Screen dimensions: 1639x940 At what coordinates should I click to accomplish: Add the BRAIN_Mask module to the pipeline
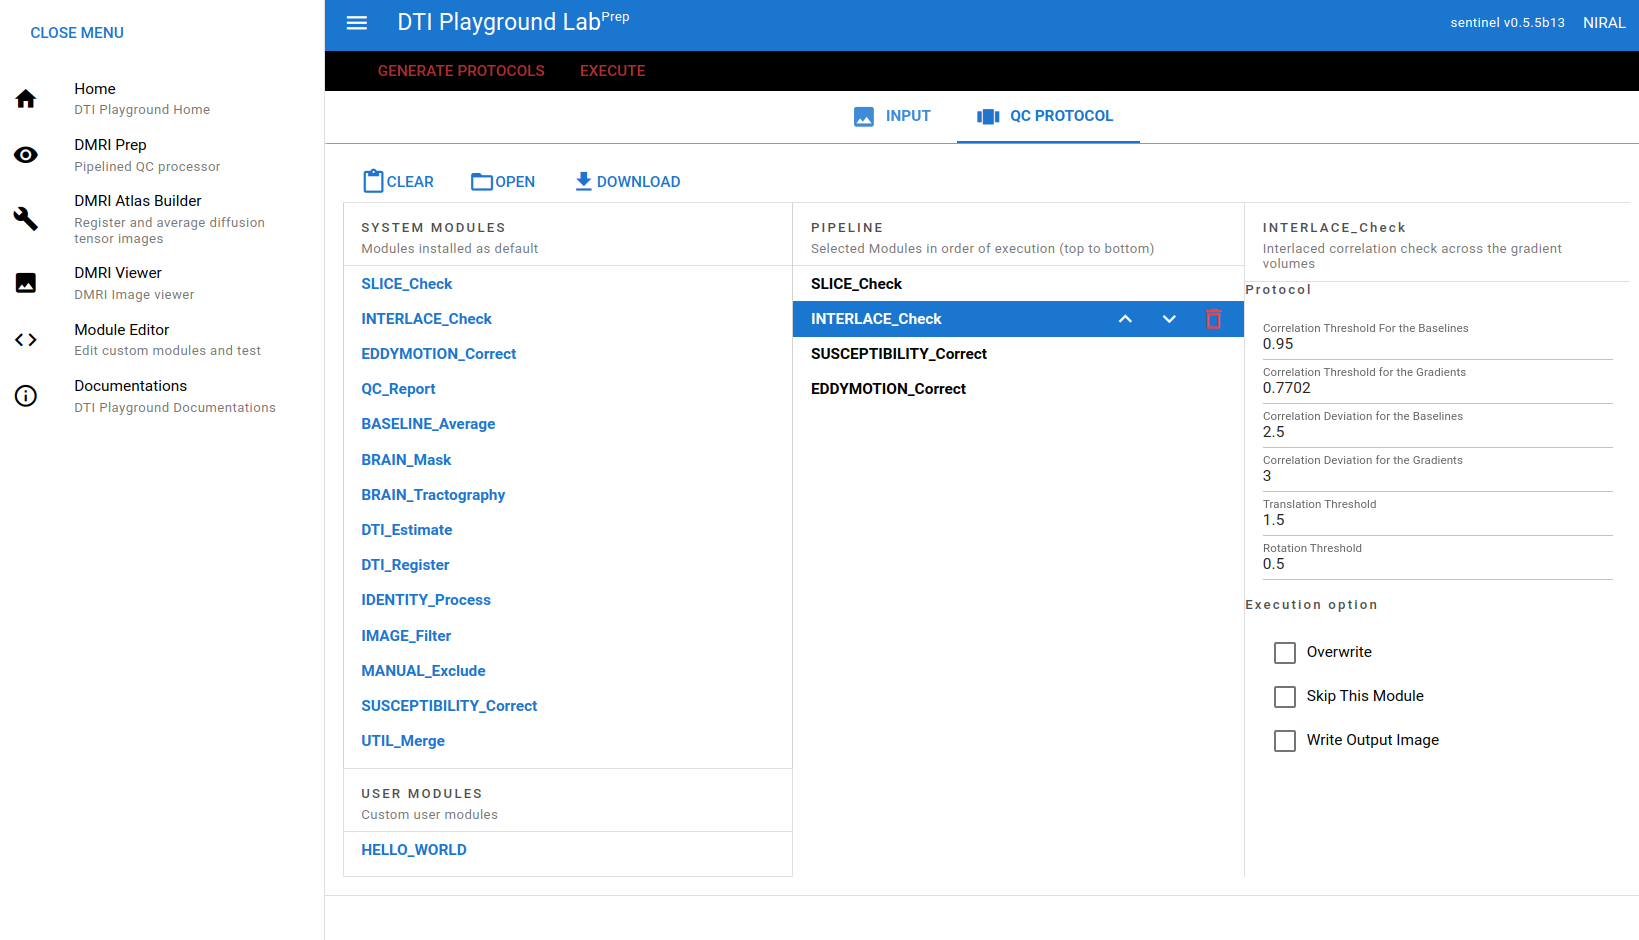[406, 460]
